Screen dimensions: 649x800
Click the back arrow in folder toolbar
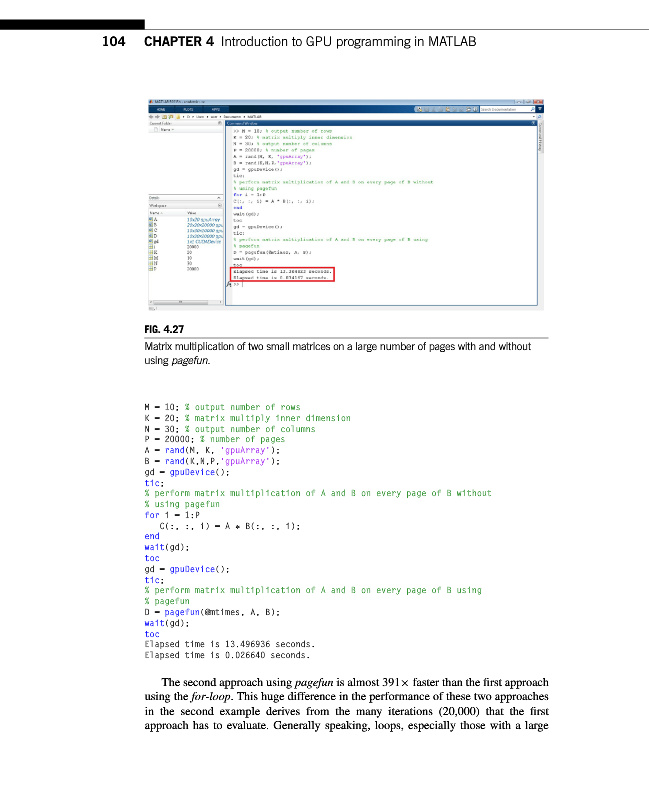pos(150,117)
